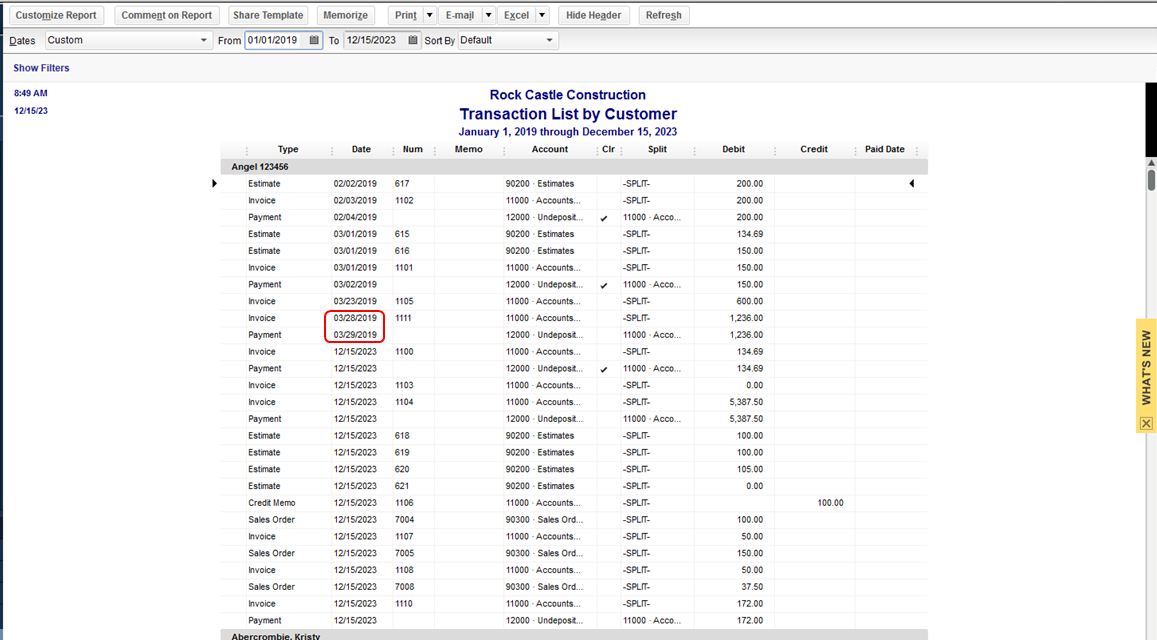
Task: Open the To date calendar picker
Action: [414, 40]
